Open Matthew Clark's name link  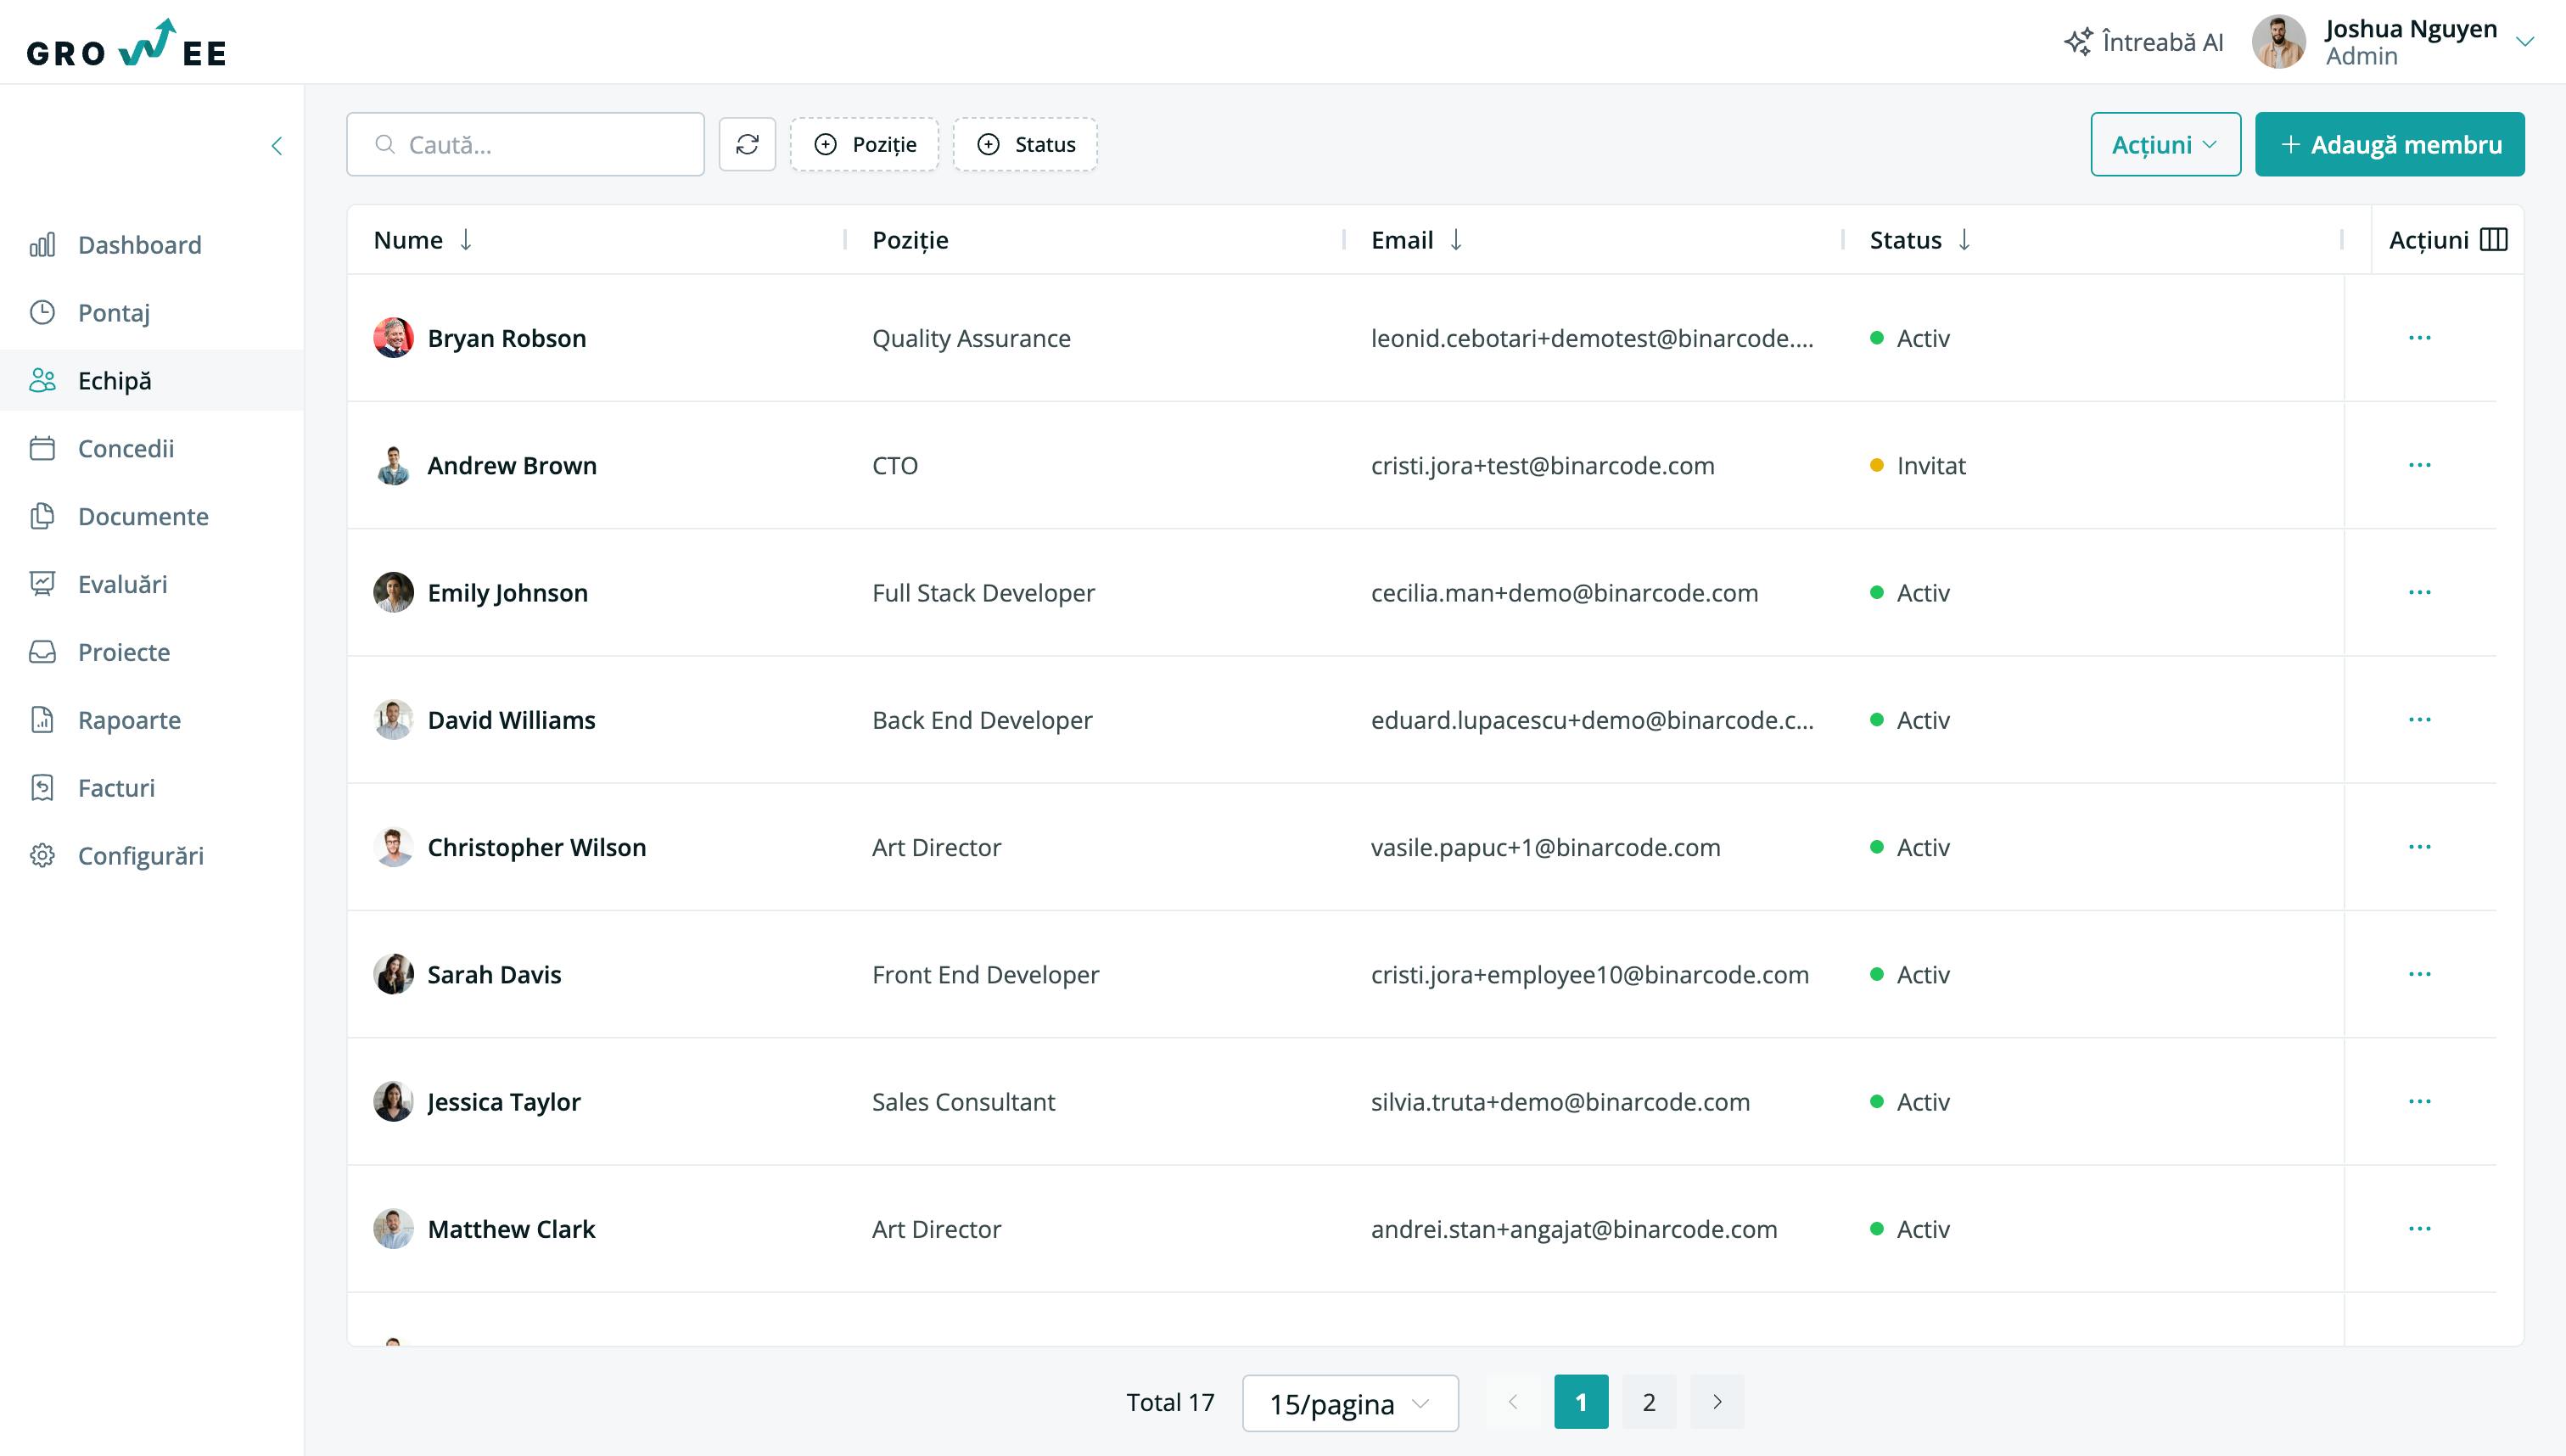[511, 1229]
